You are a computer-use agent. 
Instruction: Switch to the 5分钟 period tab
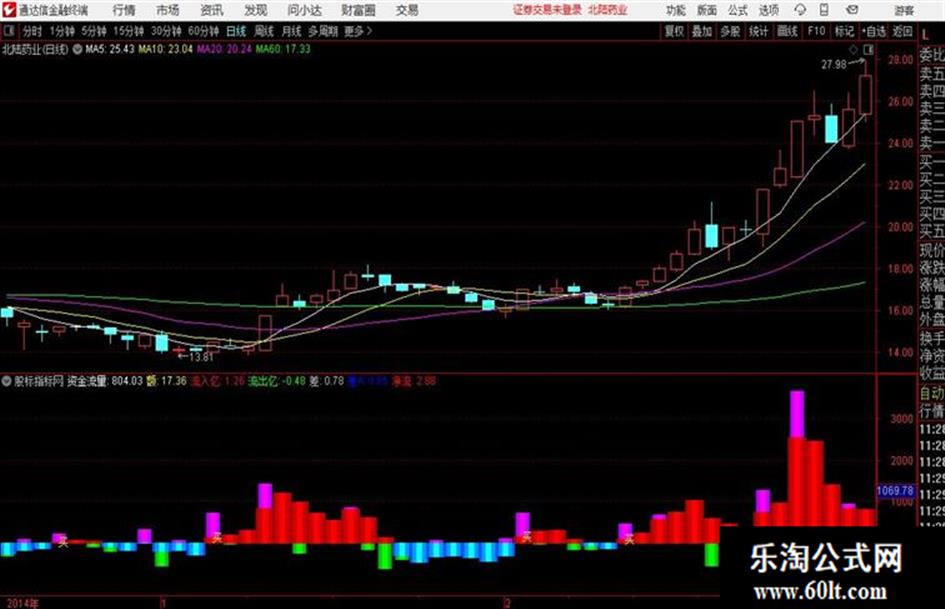(94, 31)
